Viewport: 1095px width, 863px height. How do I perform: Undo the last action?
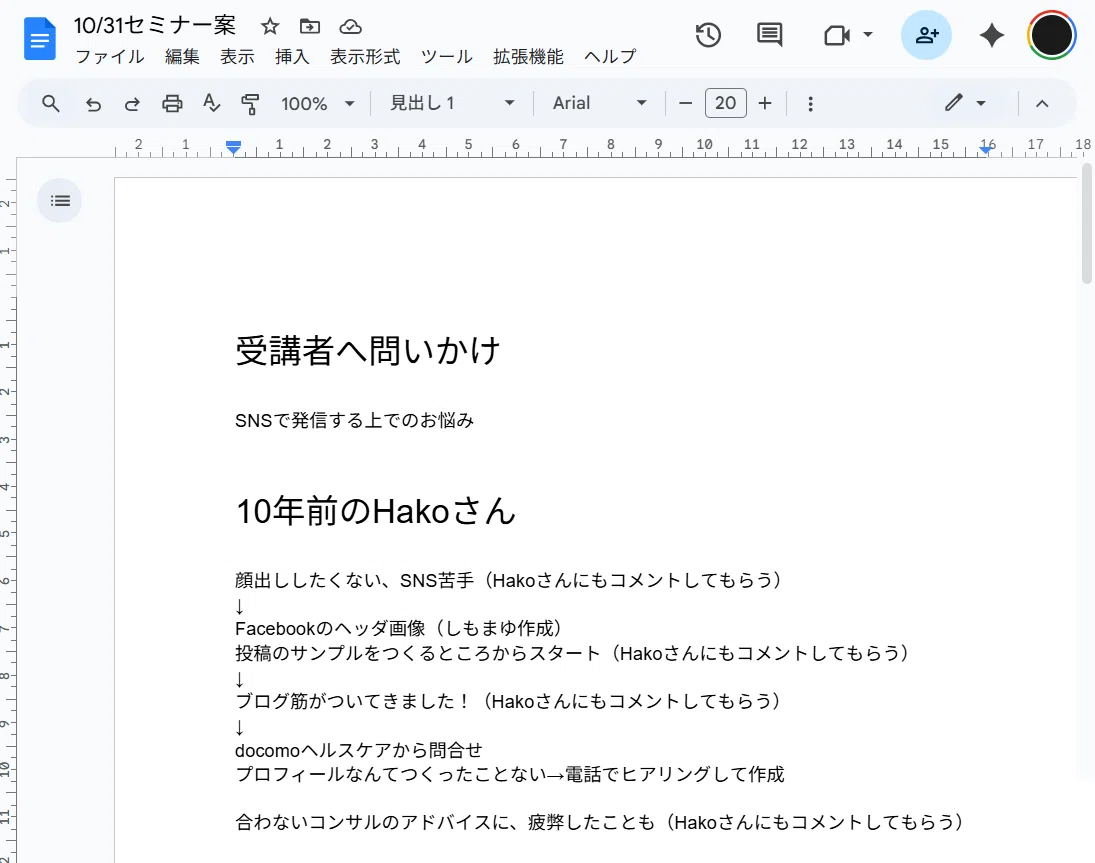click(x=93, y=104)
